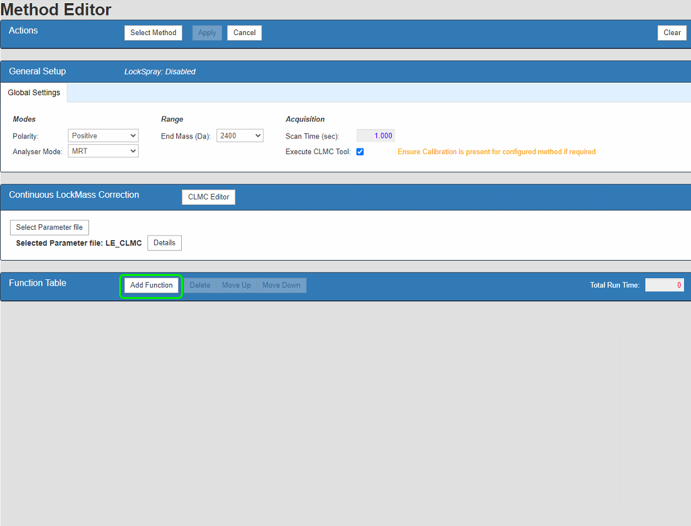Add a function to the table
Image resolution: width=691 pixels, height=526 pixels.
click(x=151, y=285)
